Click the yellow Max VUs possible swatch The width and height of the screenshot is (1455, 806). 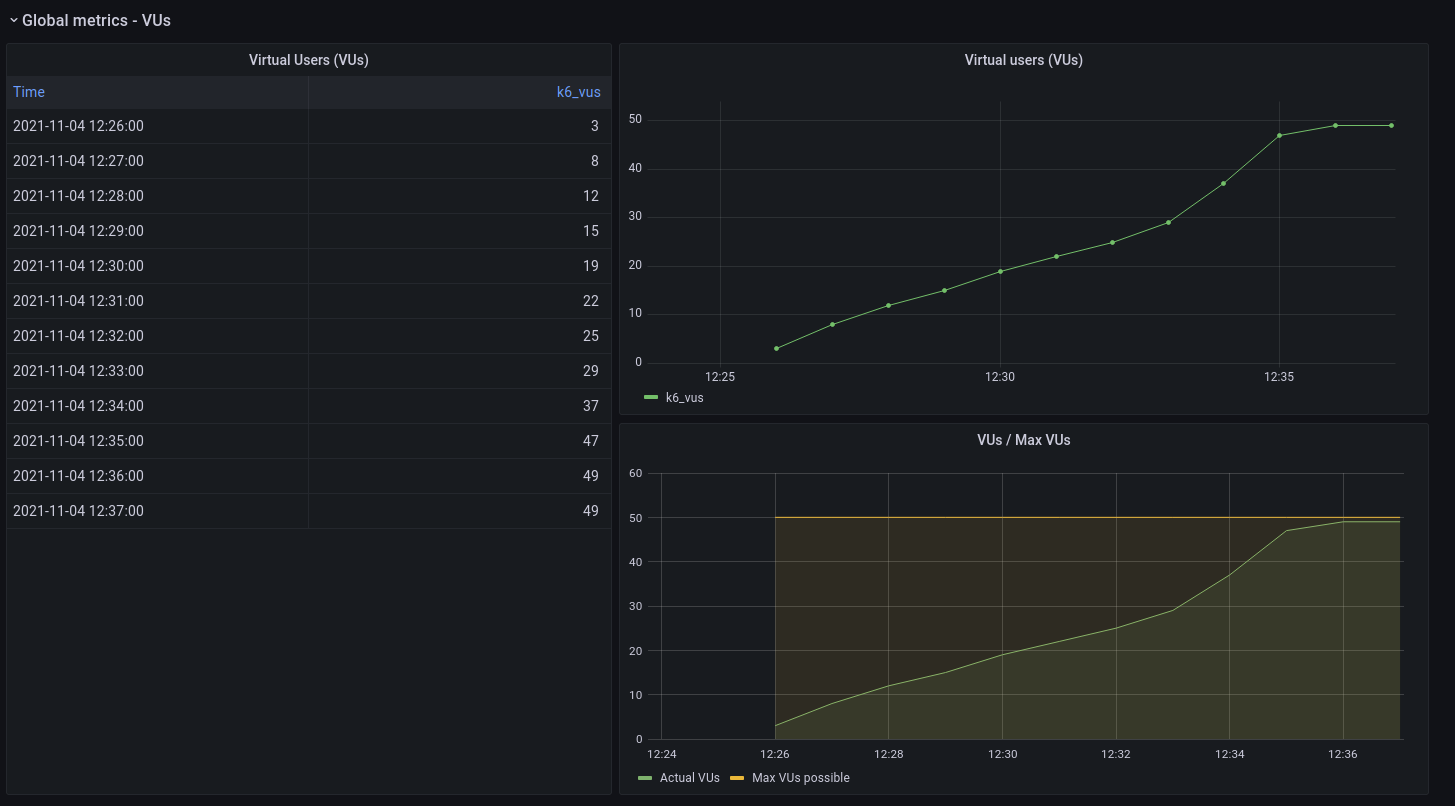pos(737,778)
